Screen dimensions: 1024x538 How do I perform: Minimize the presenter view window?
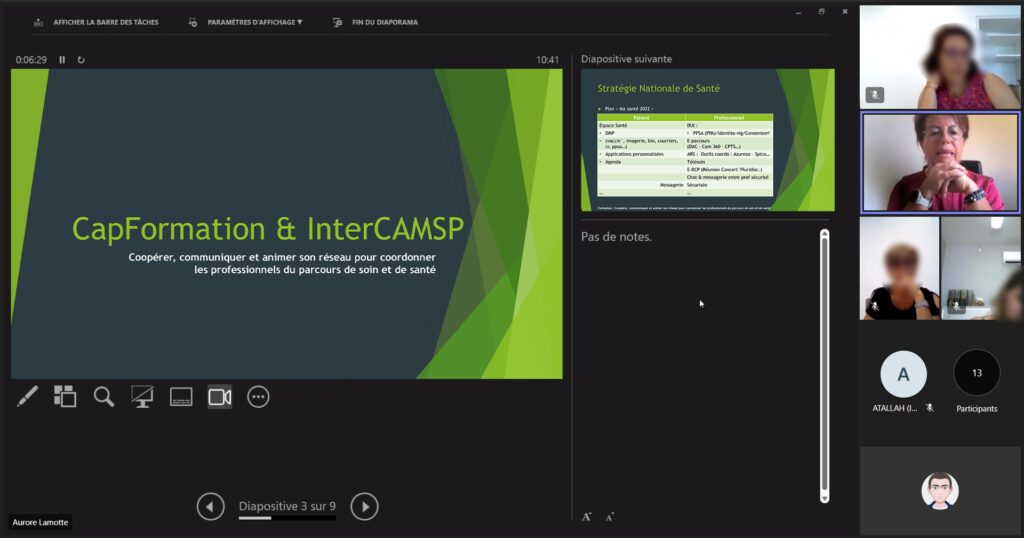[798, 12]
